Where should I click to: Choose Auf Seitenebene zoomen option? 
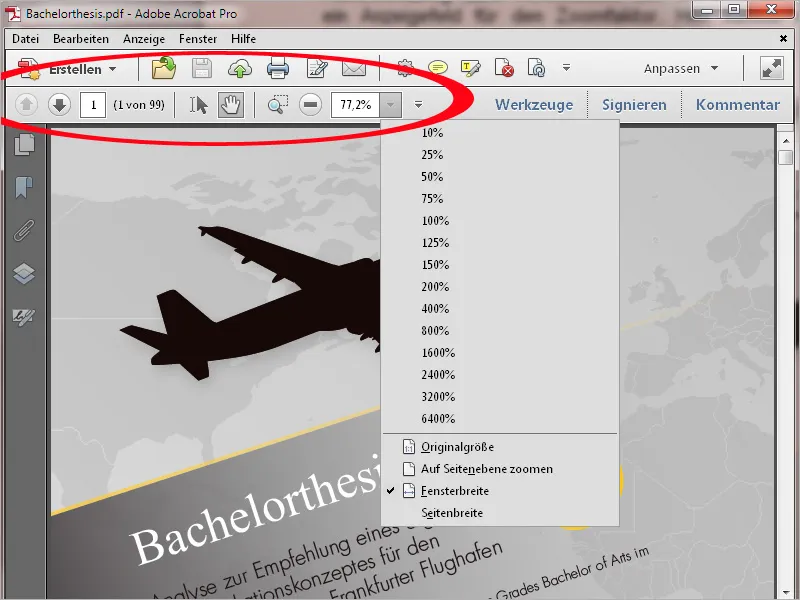[500, 469]
